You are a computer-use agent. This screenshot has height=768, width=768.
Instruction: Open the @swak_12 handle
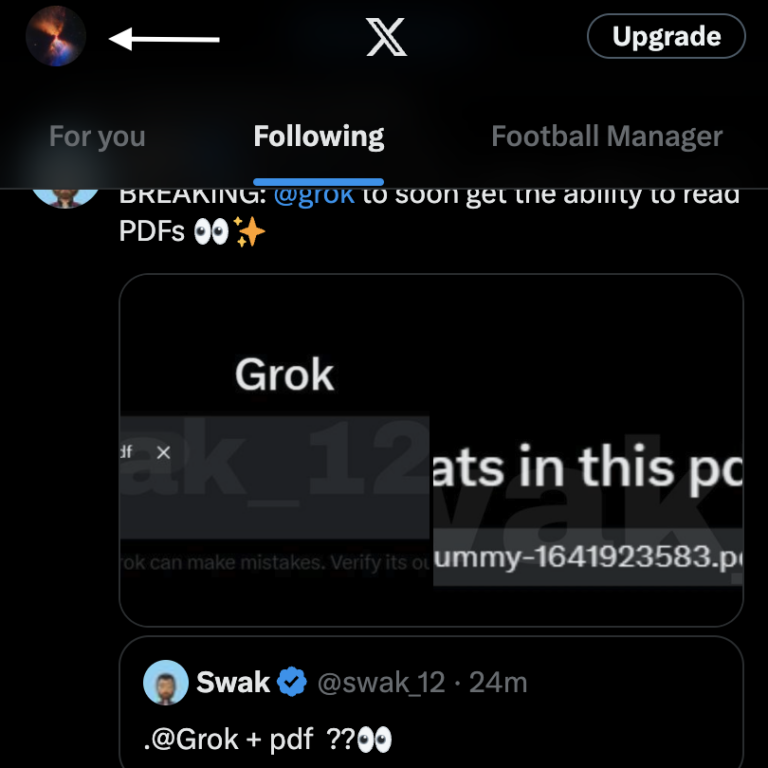[x=381, y=684]
